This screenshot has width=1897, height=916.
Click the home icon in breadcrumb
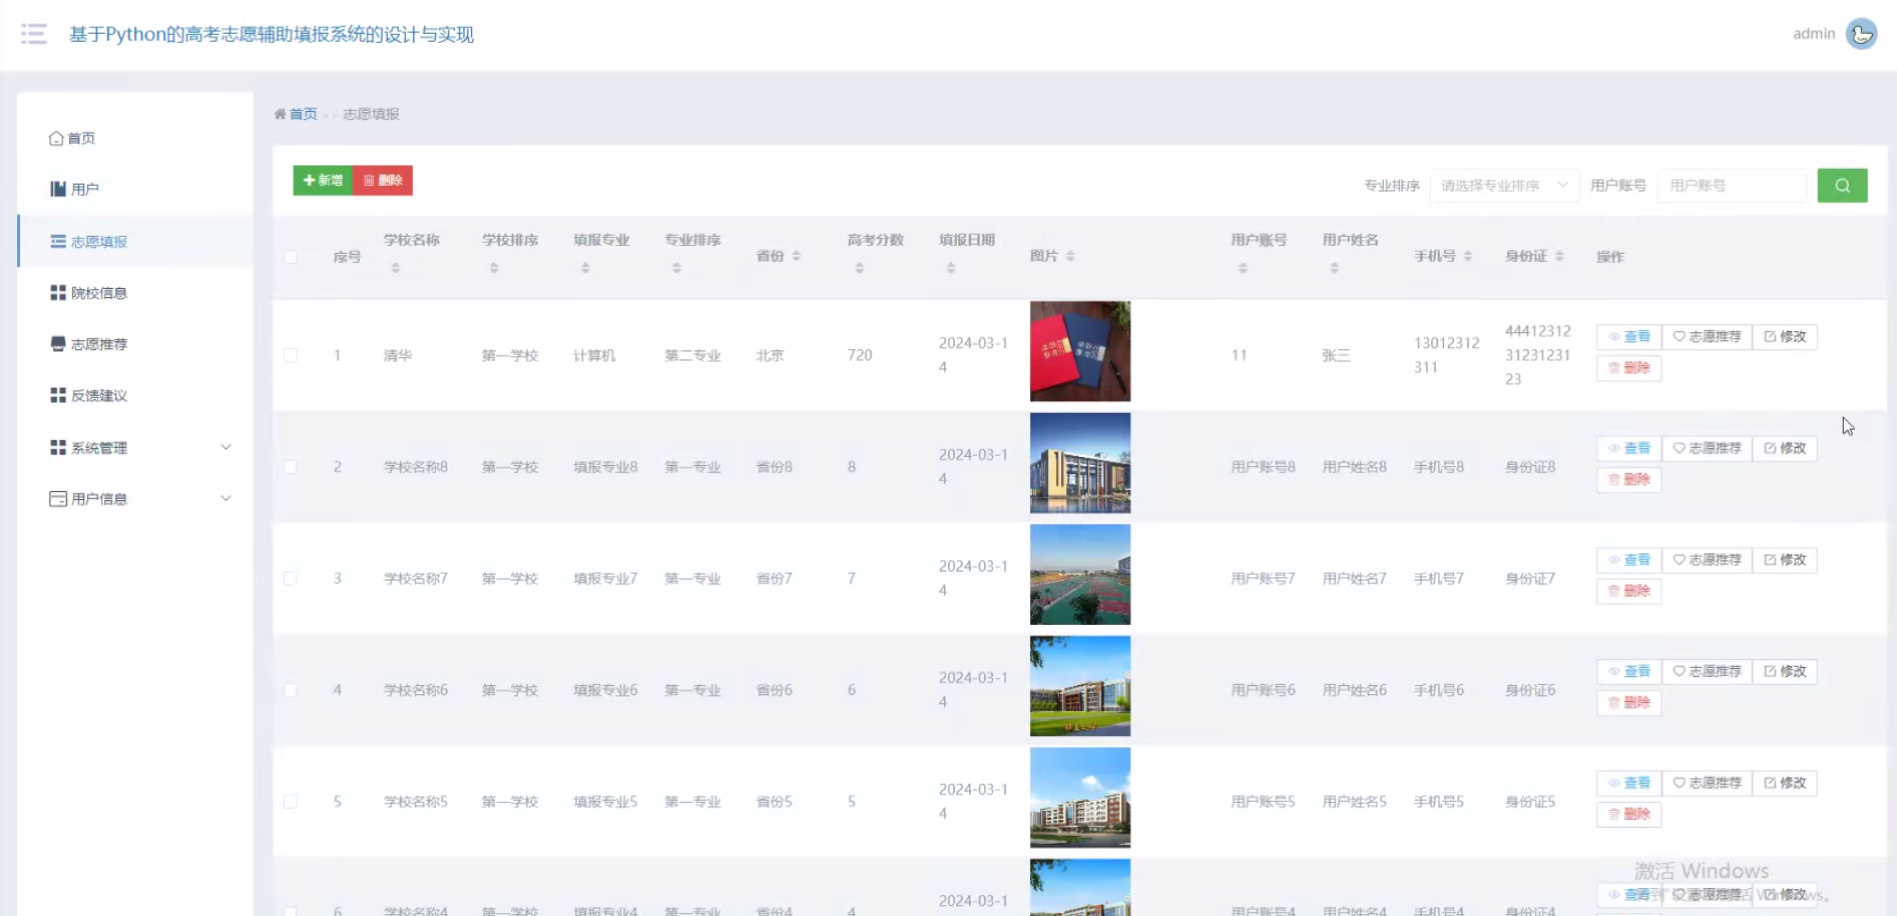coord(280,114)
